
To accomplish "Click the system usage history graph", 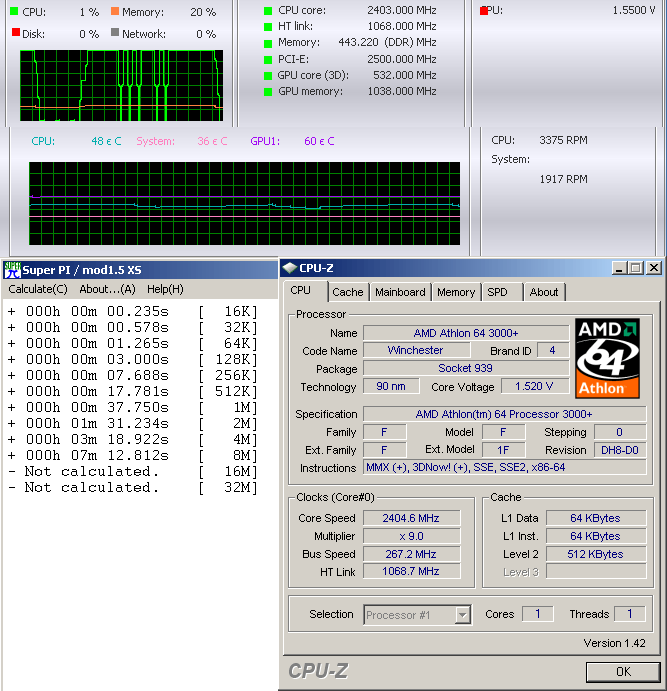I will (x=121, y=85).
